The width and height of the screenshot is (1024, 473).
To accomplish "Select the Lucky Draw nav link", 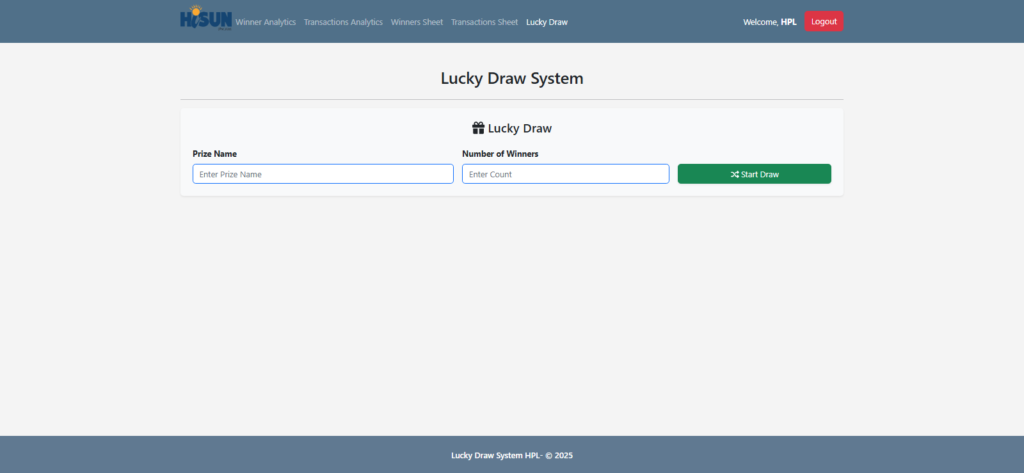I will [x=546, y=22].
